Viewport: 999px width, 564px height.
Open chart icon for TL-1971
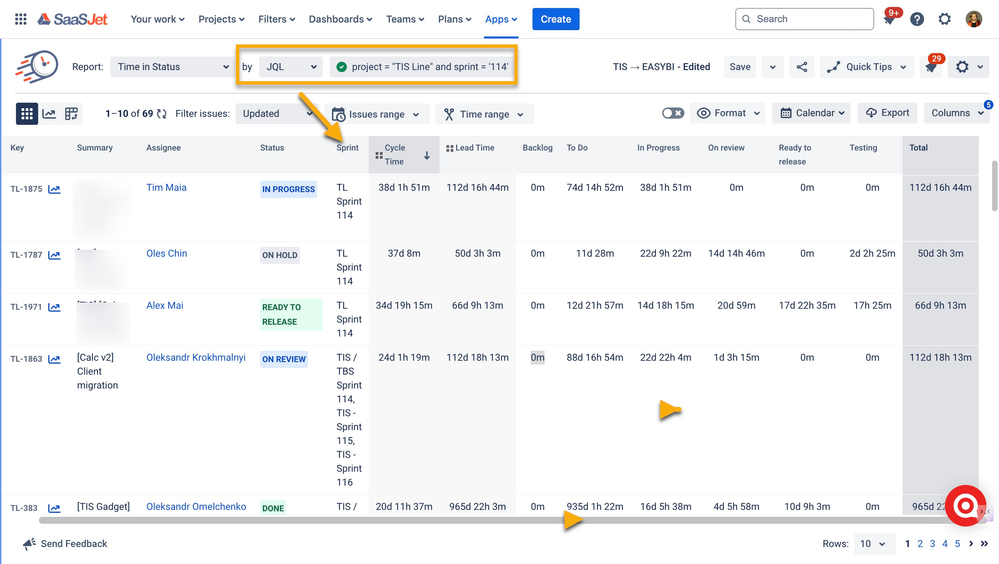[x=54, y=307]
